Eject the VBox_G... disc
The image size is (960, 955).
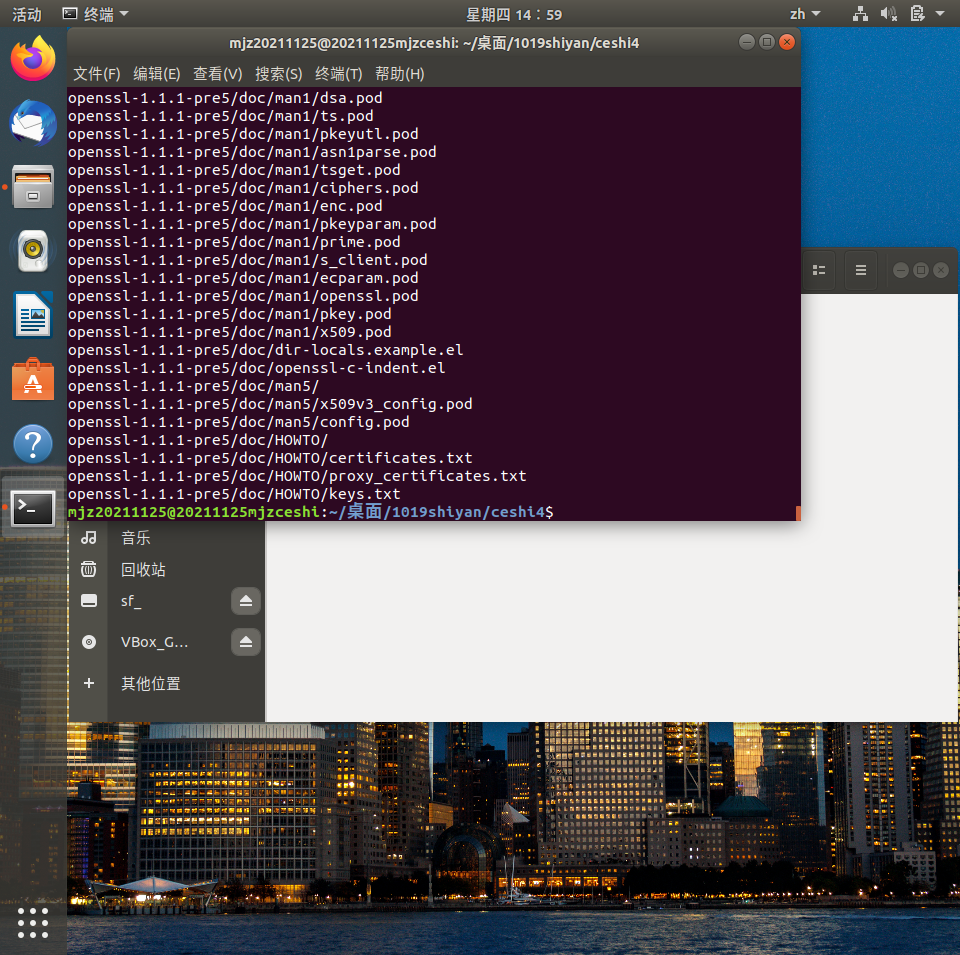point(246,642)
